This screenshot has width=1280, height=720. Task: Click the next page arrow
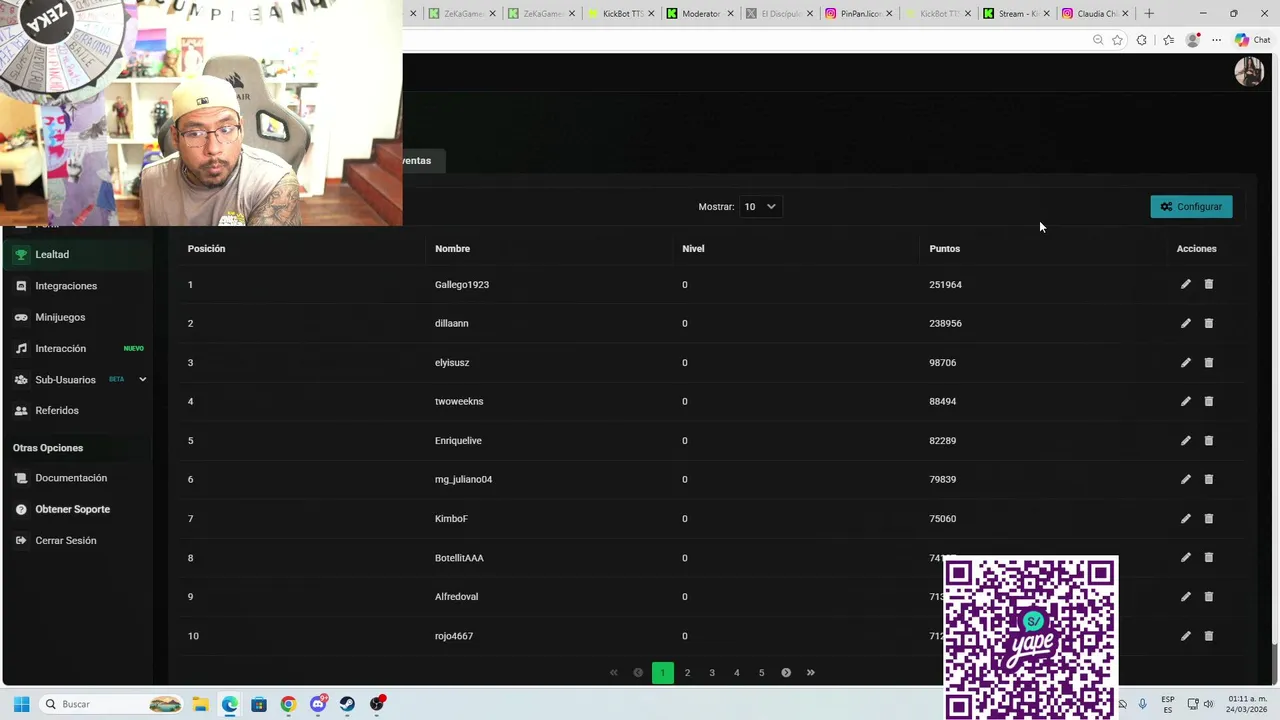[x=786, y=673]
